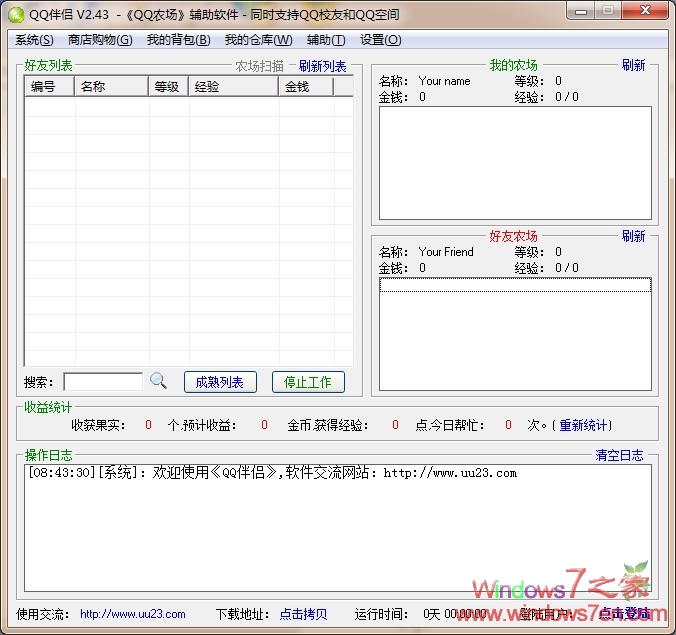Image resolution: width=676 pixels, height=635 pixels.
Task: Open the 辅助(T) menu
Action: pyautogui.click(x=325, y=40)
